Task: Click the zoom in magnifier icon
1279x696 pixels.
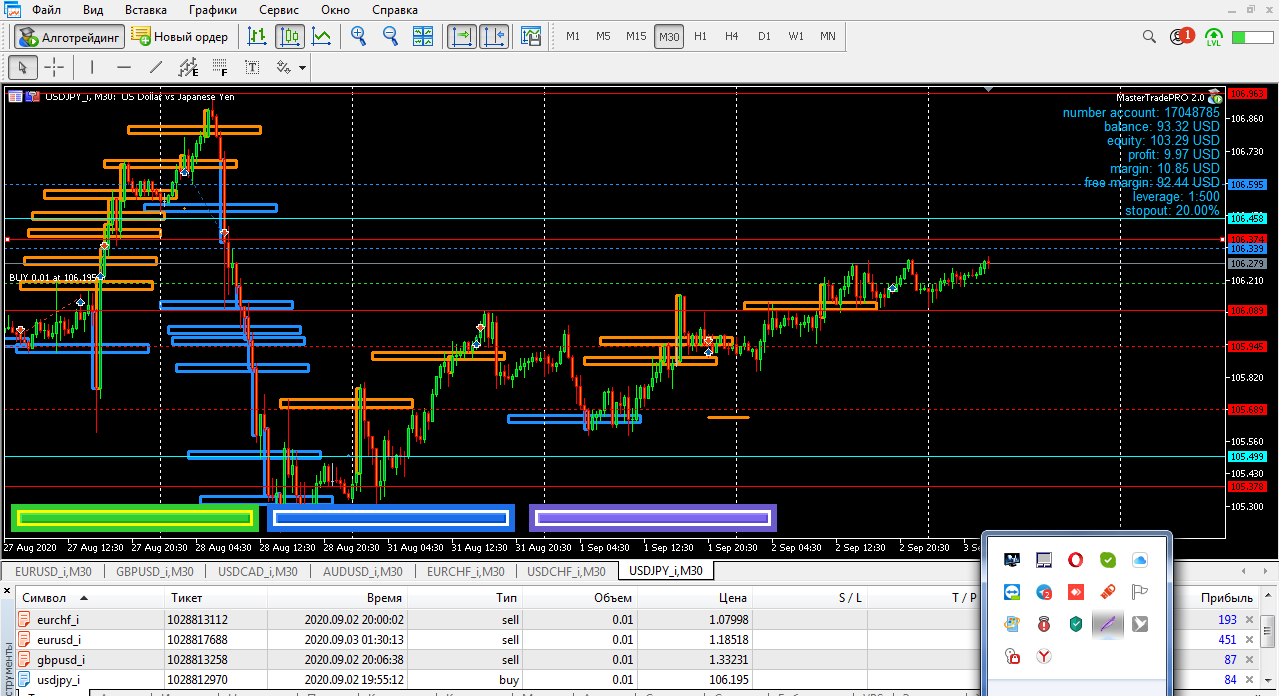Action: tap(358, 37)
